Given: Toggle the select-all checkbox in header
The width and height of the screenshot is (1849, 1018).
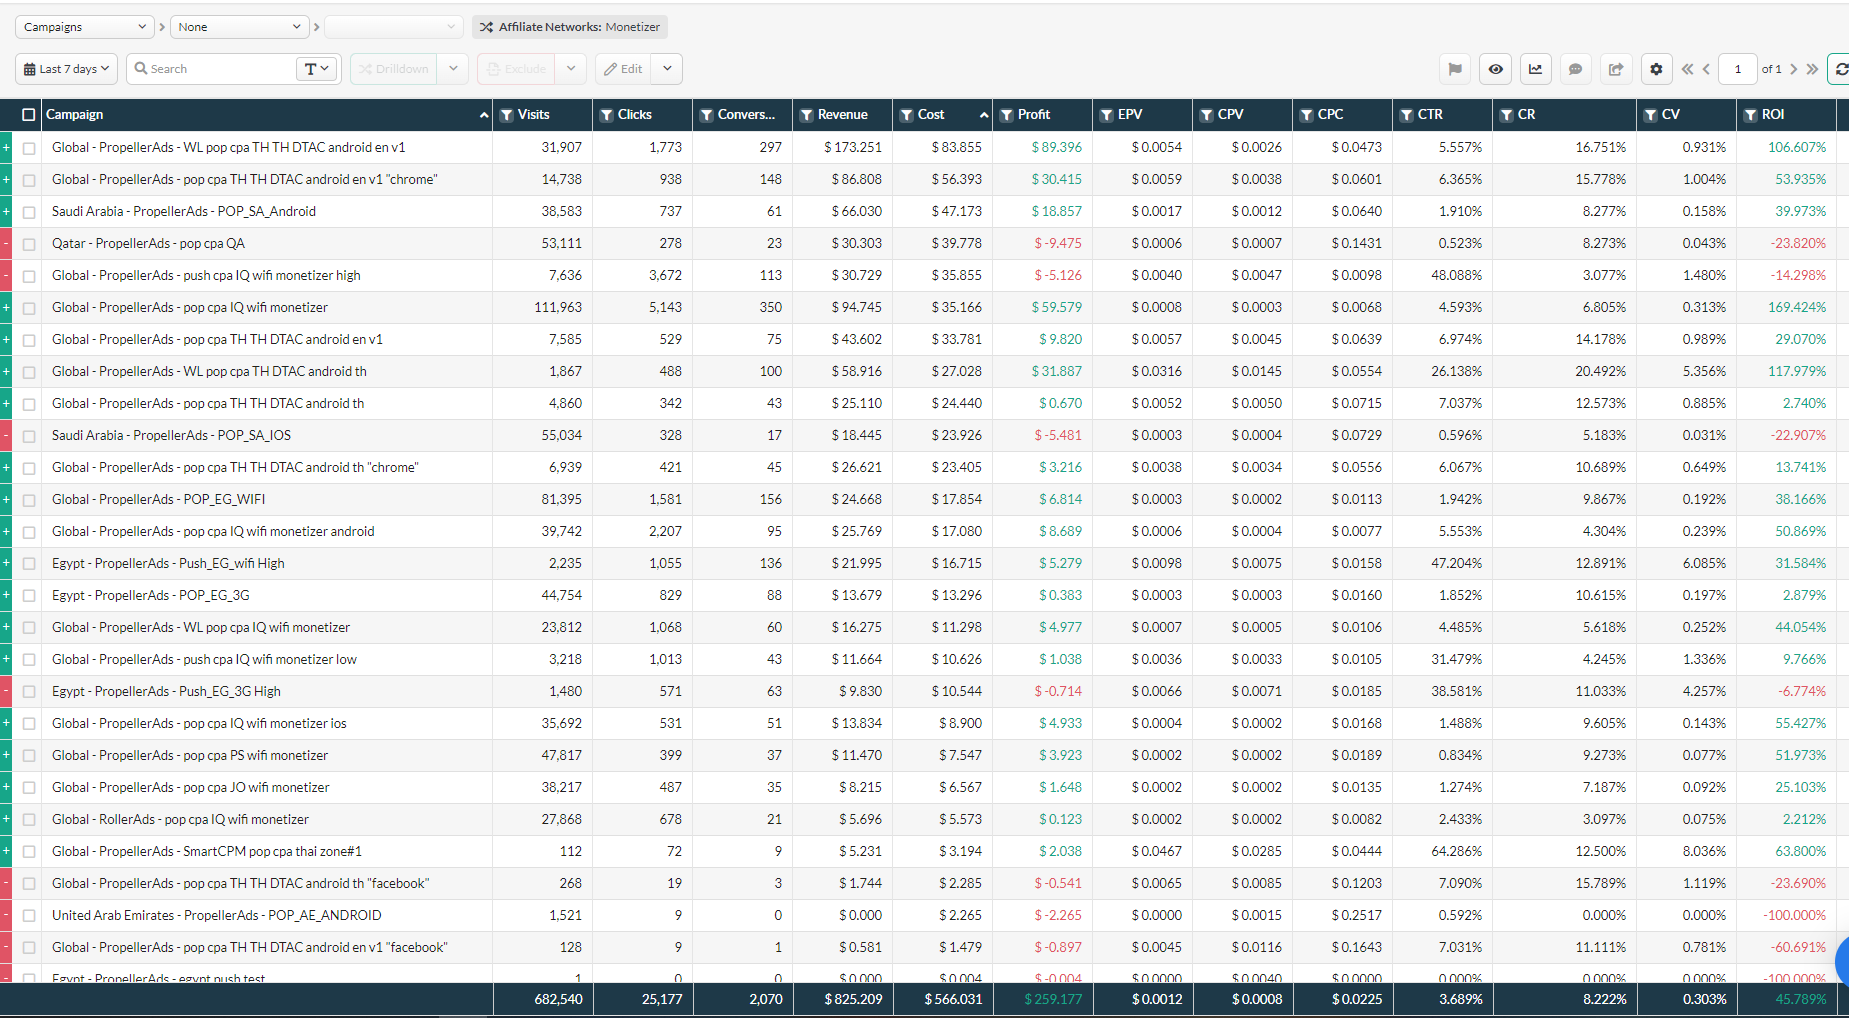Looking at the screenshot, I should 28,115.
